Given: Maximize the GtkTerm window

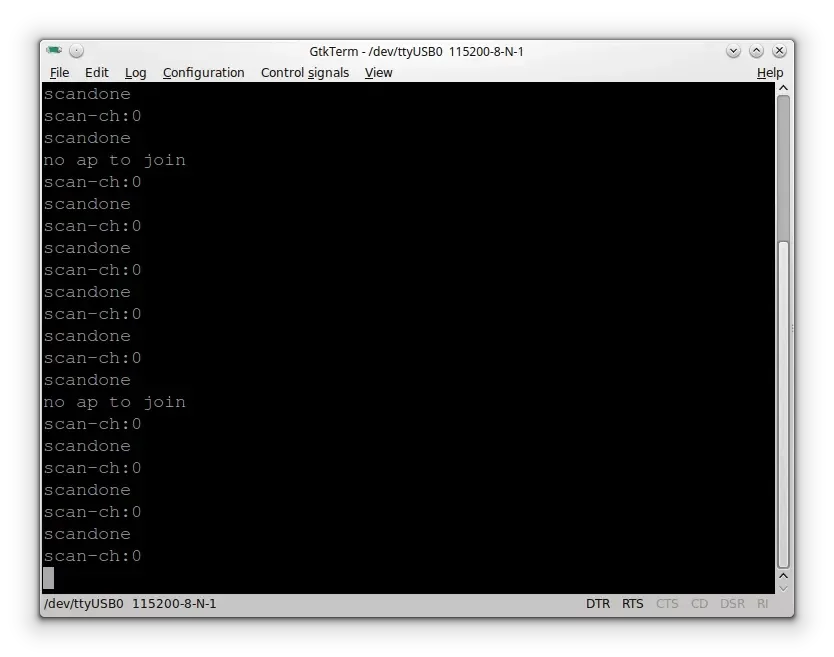Looking at the screenshot, I should [x=756, y=51].
